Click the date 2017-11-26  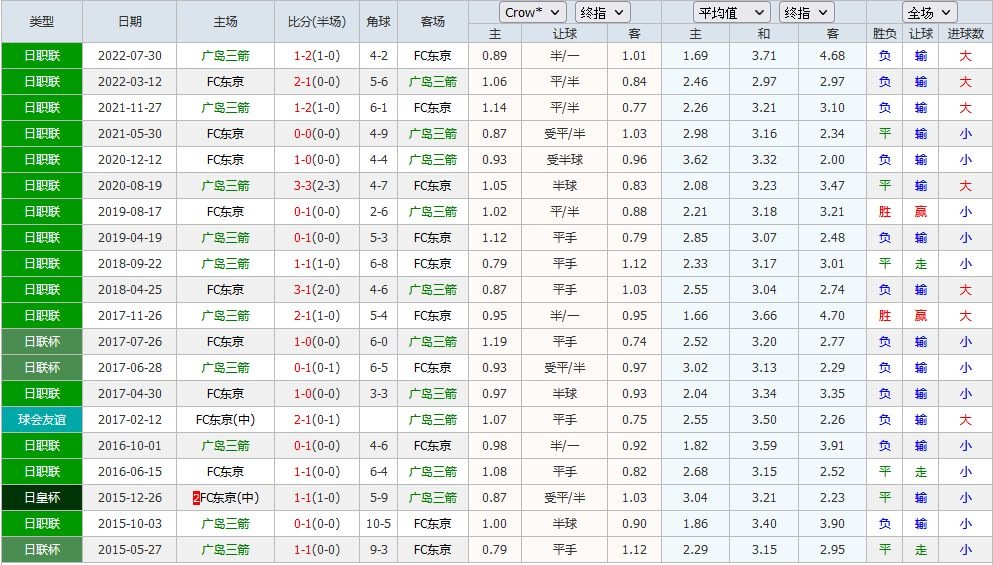(x=130, y=315)
